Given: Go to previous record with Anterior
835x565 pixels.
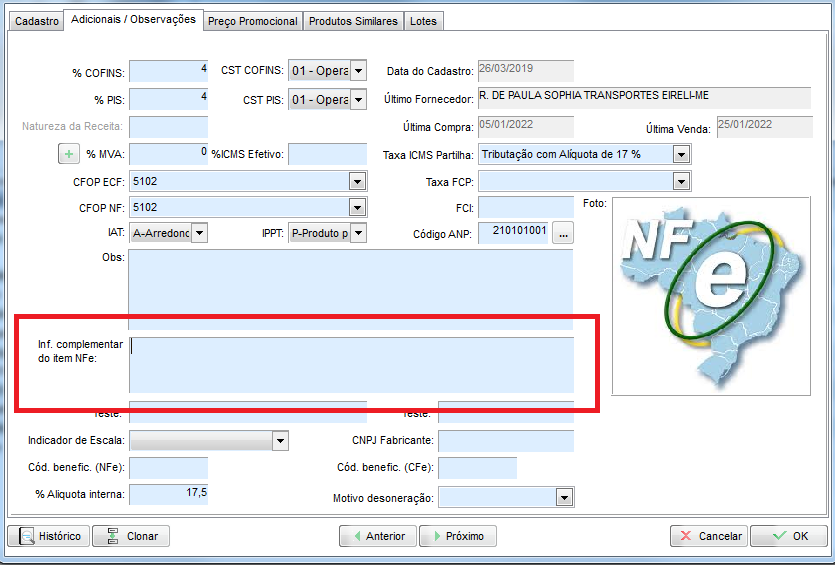Looking at the screenshot, I should pyautogui.click(x=377, y=536).
